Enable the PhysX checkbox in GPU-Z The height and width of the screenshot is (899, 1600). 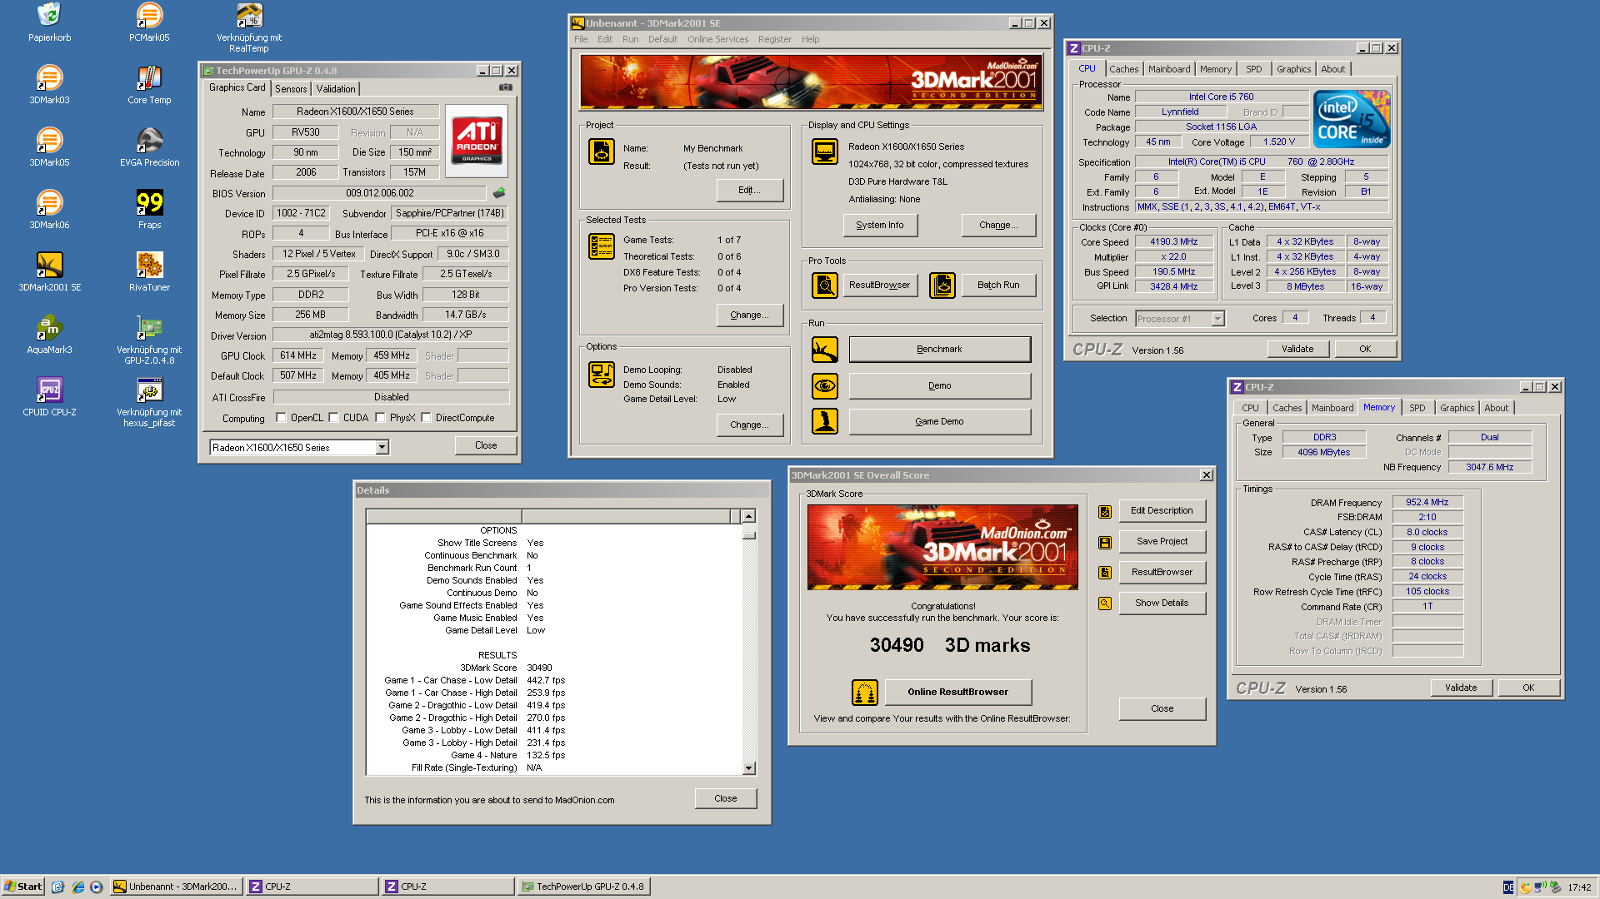point(380,418)
